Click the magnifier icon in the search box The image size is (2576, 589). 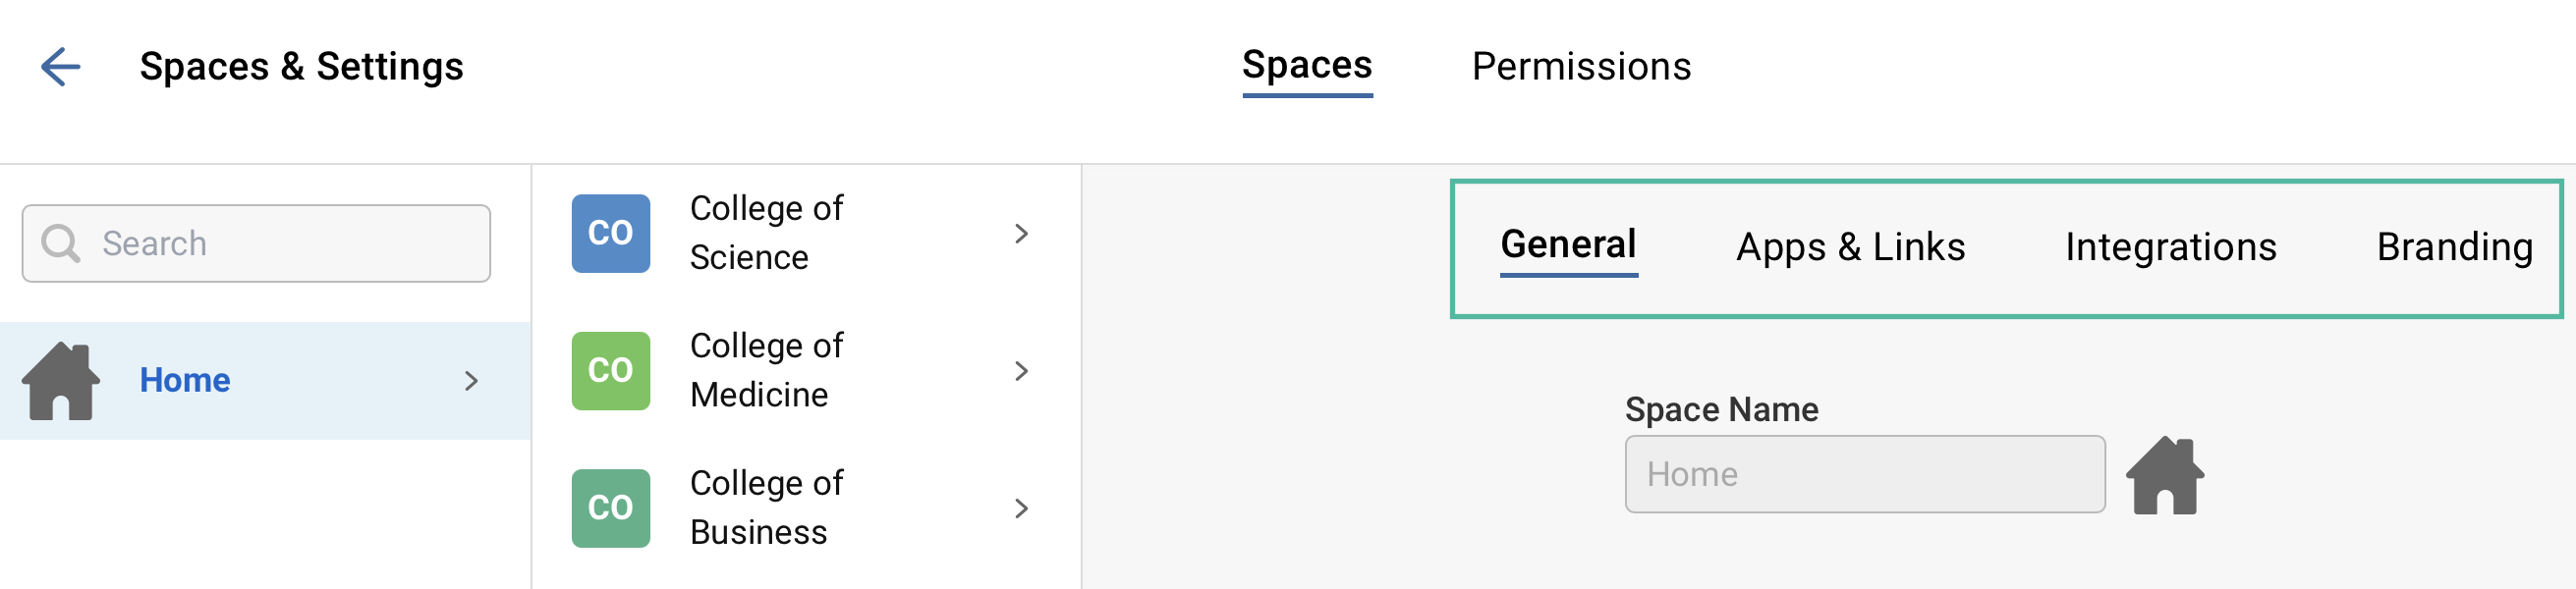point(62,242)
